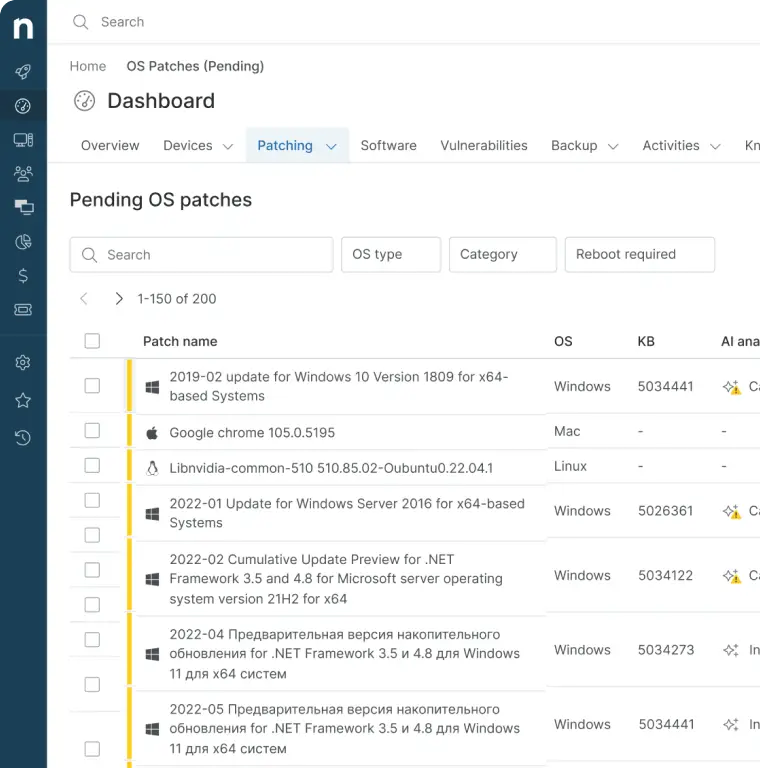Open the reporting pie chart sidebar icon
This screenshot has width=760, height=768.
coord(23,241)
